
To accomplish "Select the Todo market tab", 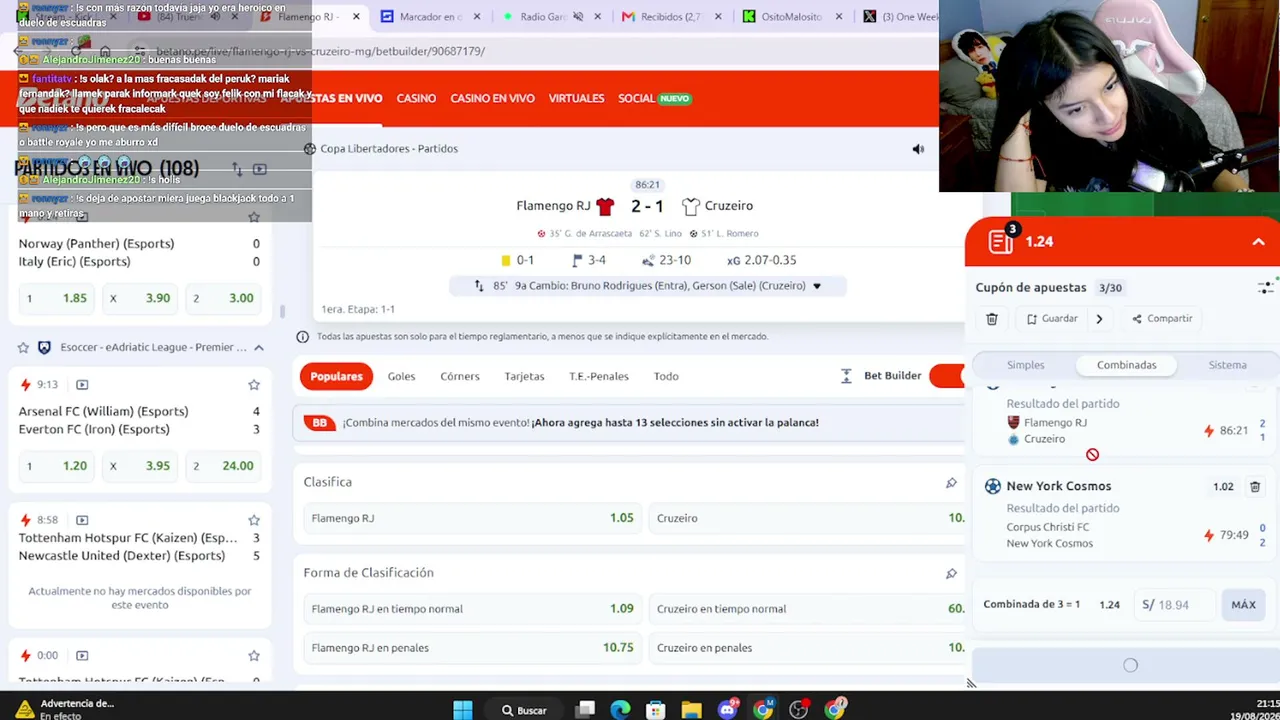I will [x=666, y=377].
